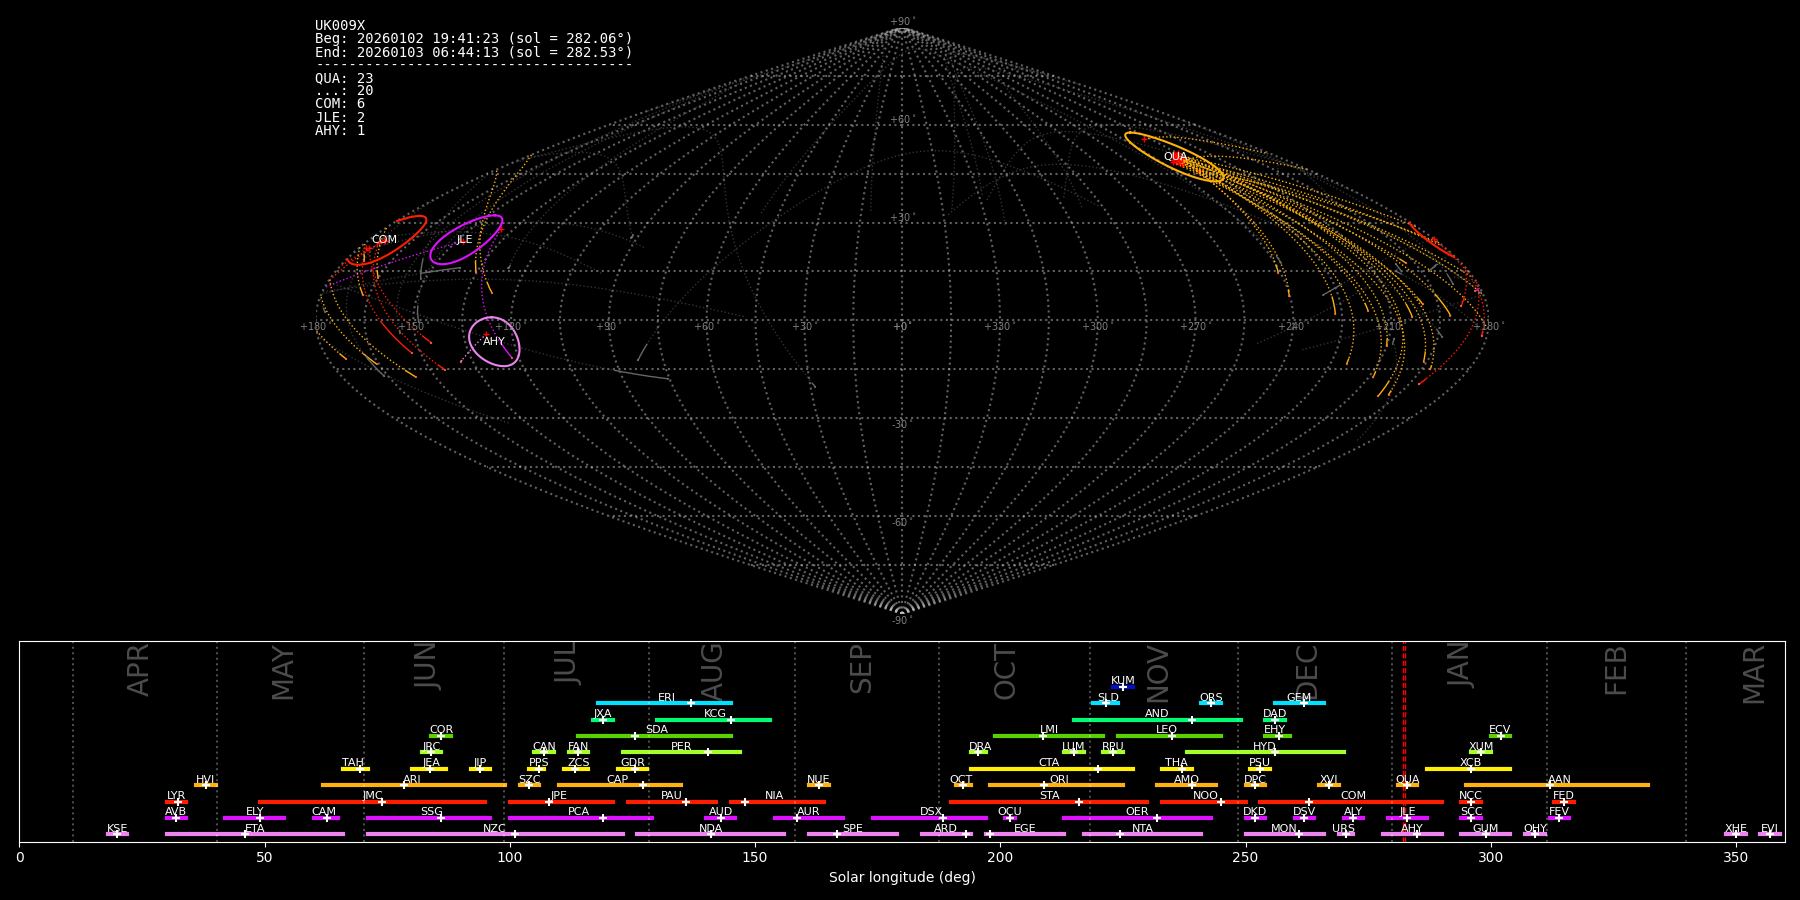Click the peak cross on the LYR bar

pos(178,802)
